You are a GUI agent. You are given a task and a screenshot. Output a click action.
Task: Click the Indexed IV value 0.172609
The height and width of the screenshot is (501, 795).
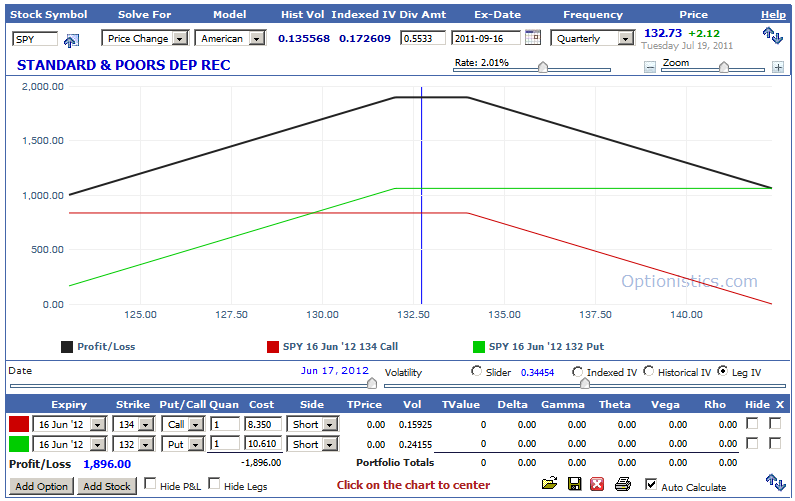(365, 39)
